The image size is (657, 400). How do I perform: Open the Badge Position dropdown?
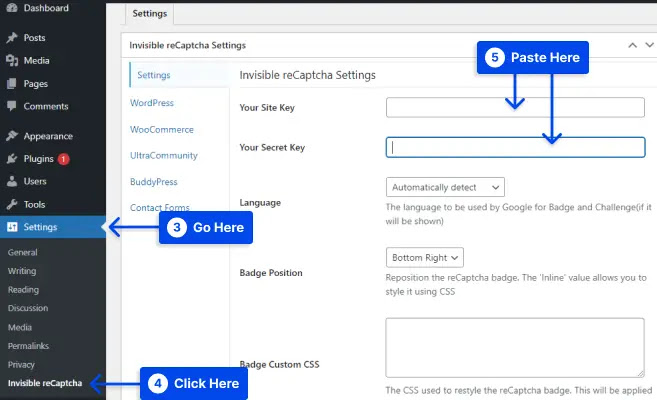[424, 258]
